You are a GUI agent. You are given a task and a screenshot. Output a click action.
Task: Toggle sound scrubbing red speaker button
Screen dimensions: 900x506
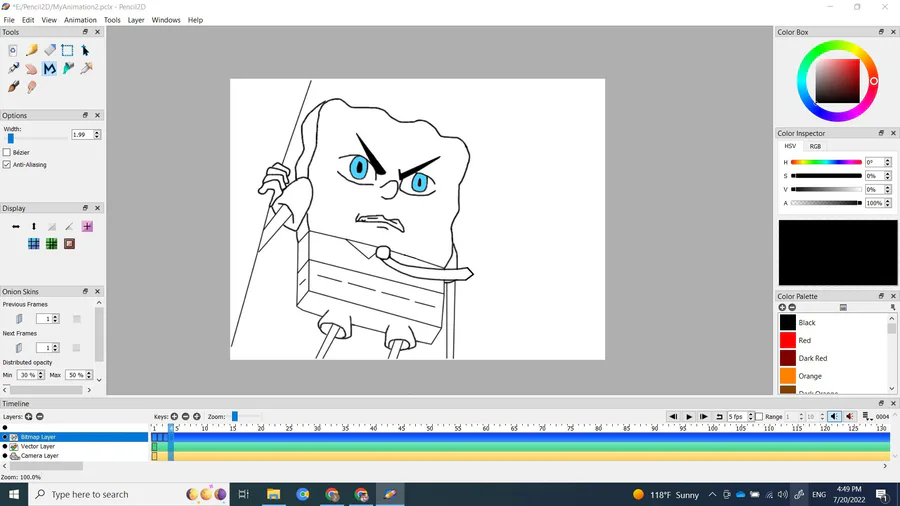[x=850, y=417]
